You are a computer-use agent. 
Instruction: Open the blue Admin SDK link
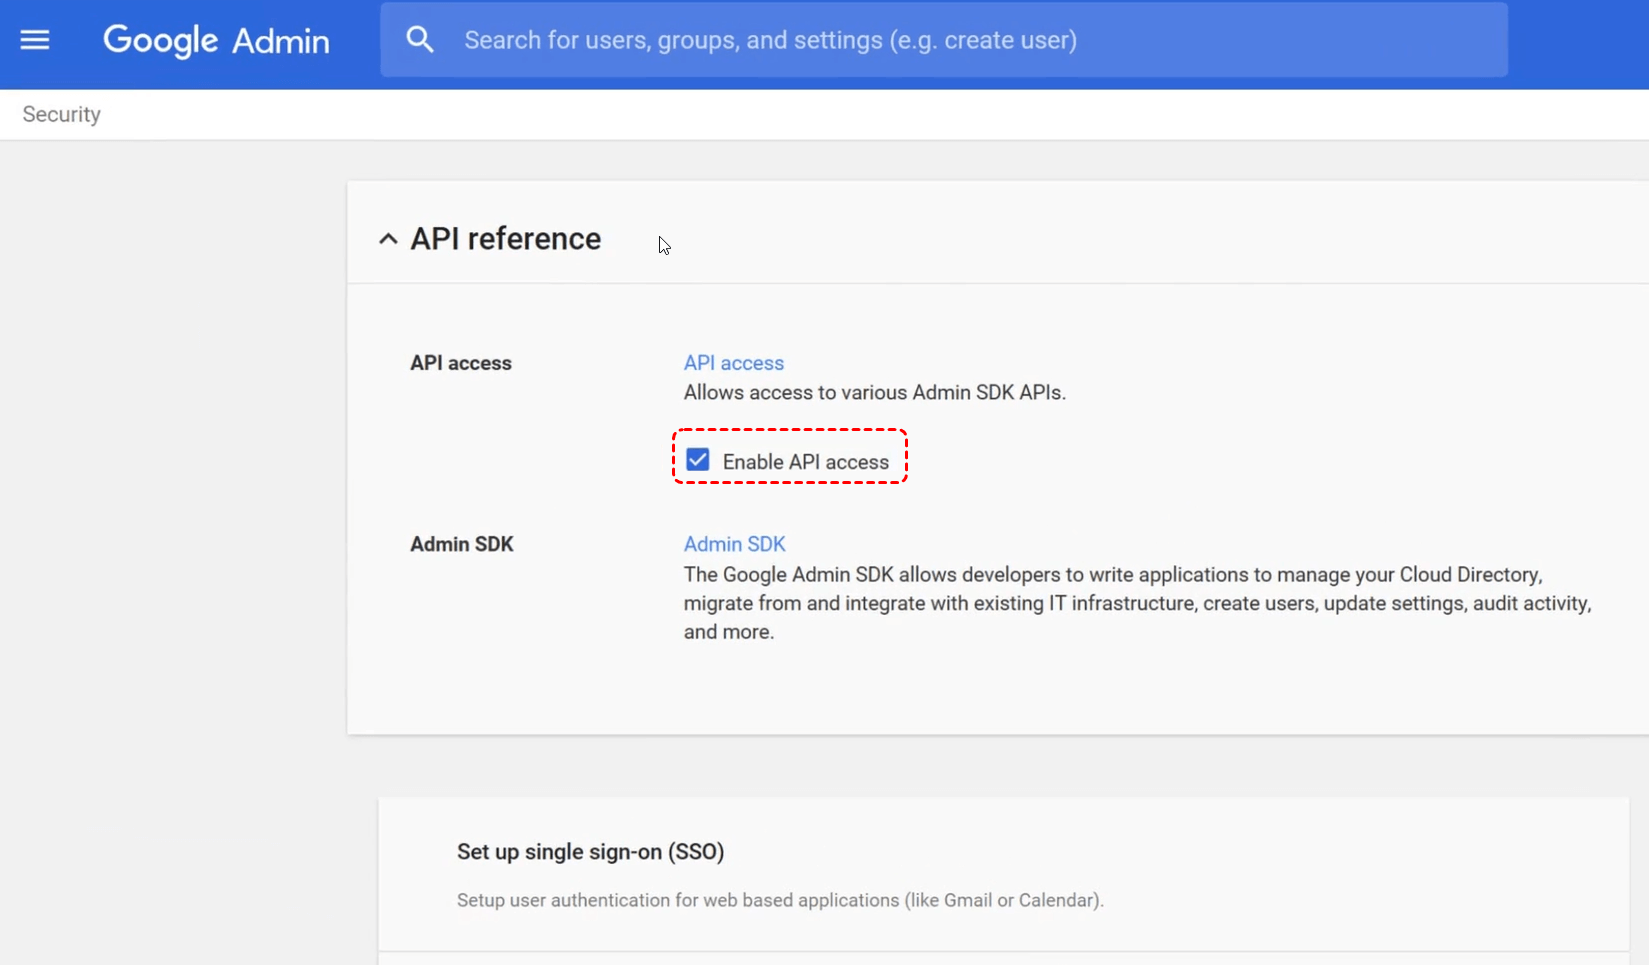pyautogui.click(x=734, y=544)
